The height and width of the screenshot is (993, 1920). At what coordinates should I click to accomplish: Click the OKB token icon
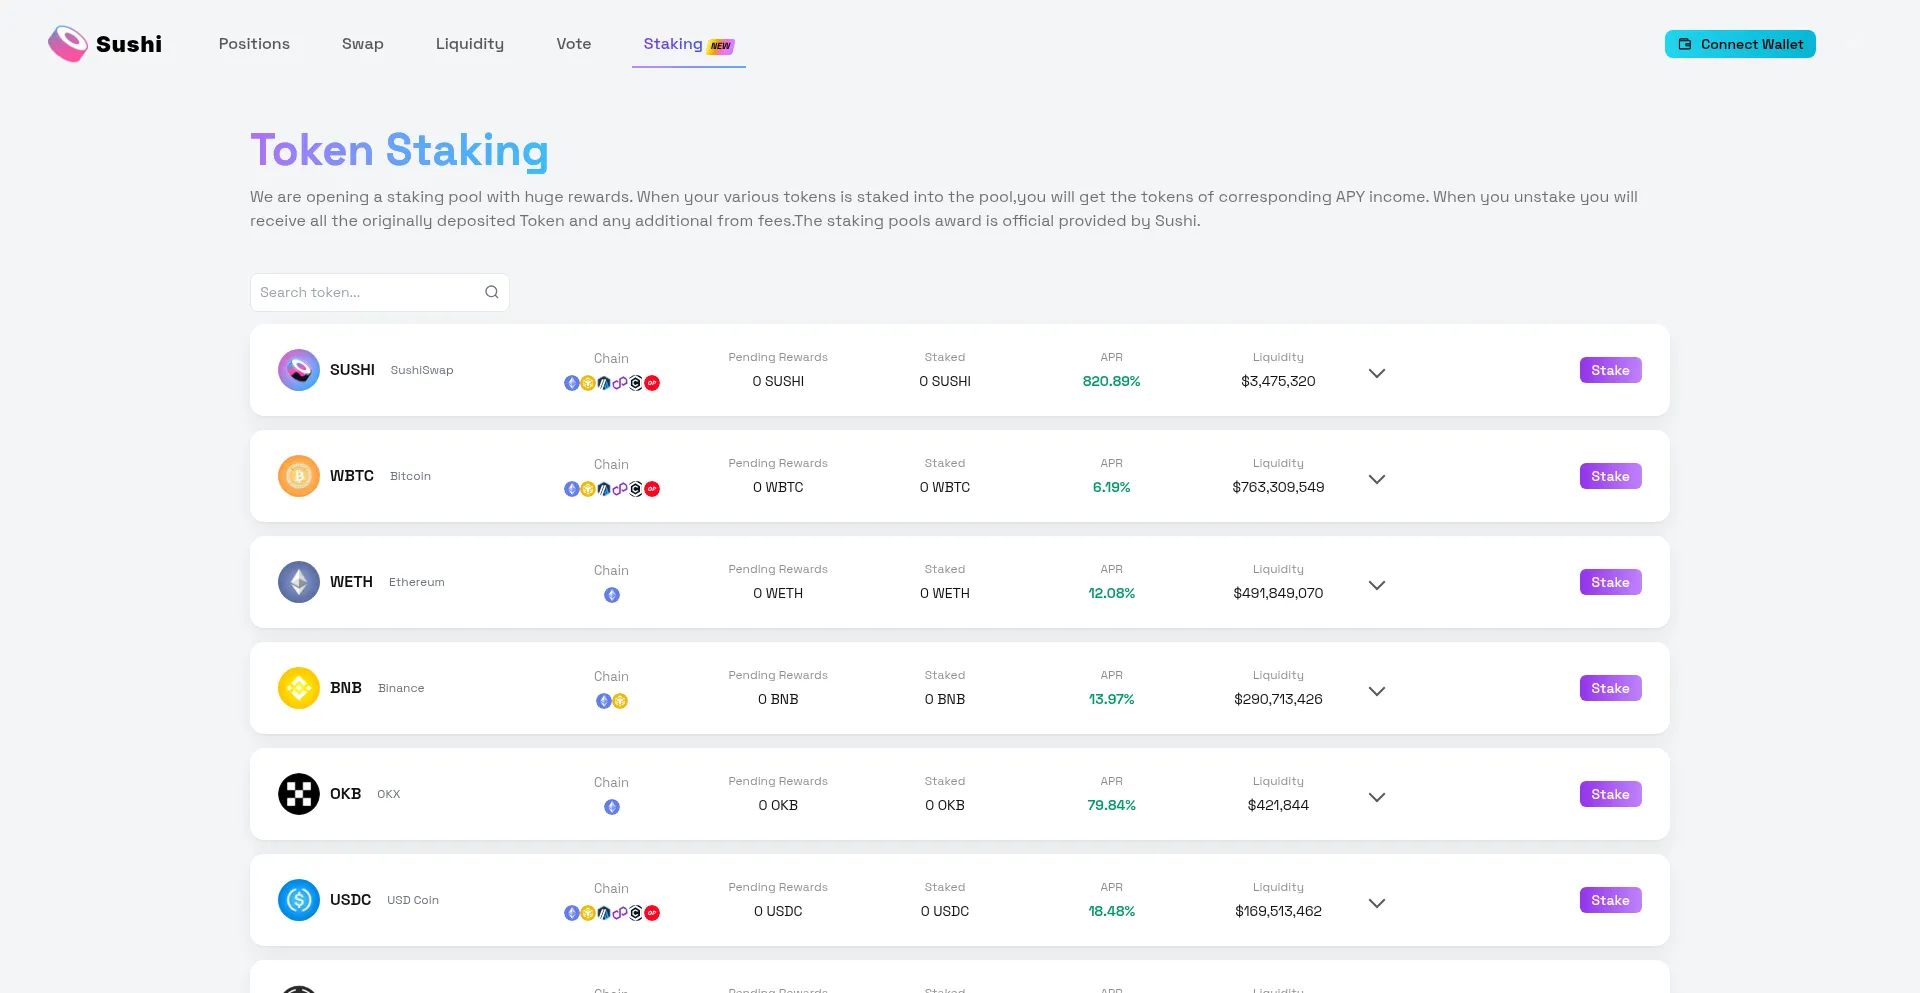[299, 794]
